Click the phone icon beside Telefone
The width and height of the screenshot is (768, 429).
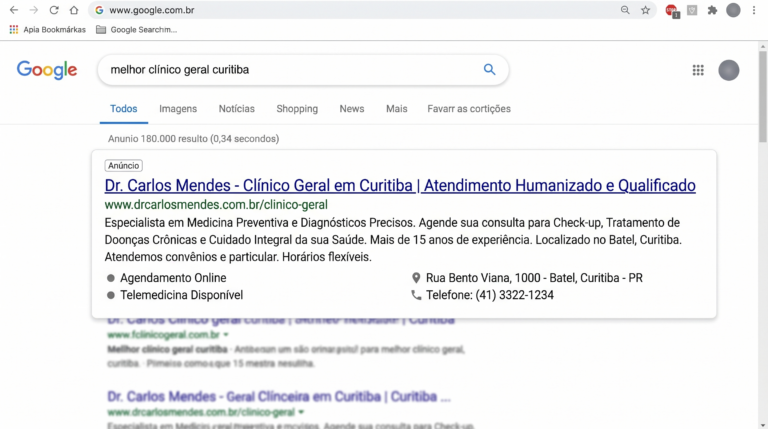pyautogui.click(x=416, y=295)
